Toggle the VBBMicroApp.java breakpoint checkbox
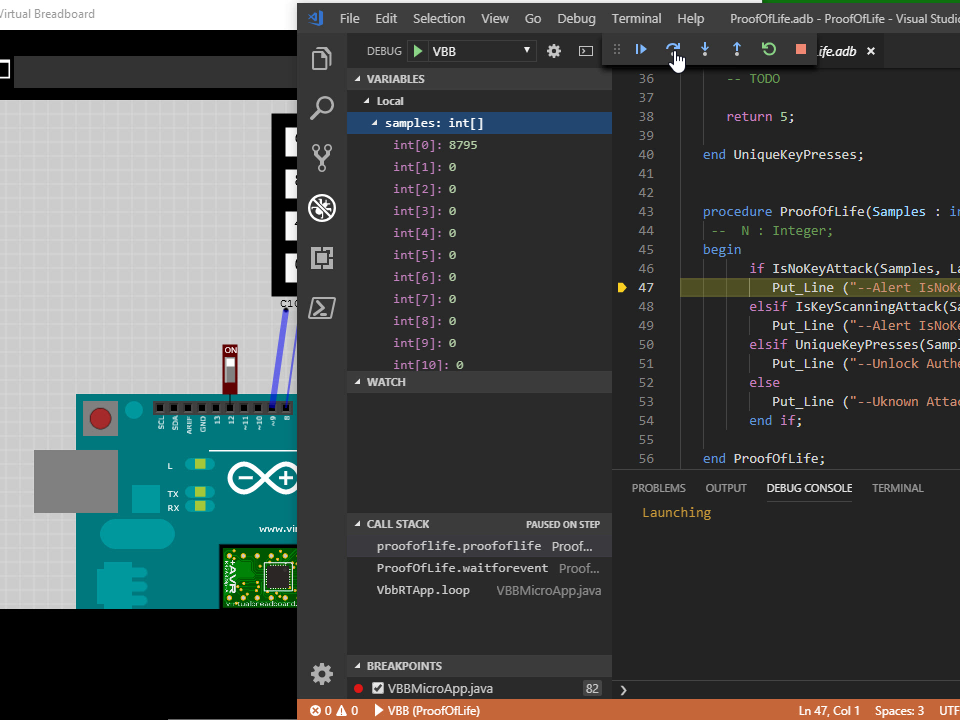960x720 pixels. 378,688
